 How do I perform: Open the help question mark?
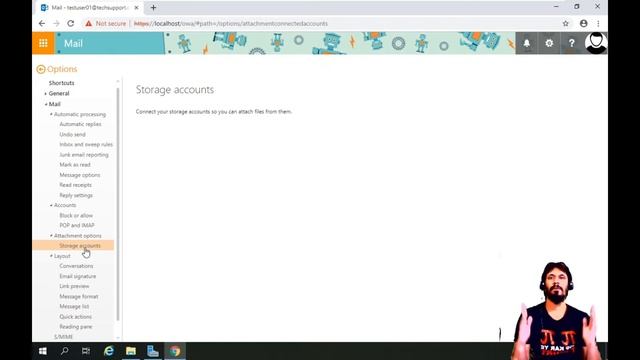(x=571, y=43)
